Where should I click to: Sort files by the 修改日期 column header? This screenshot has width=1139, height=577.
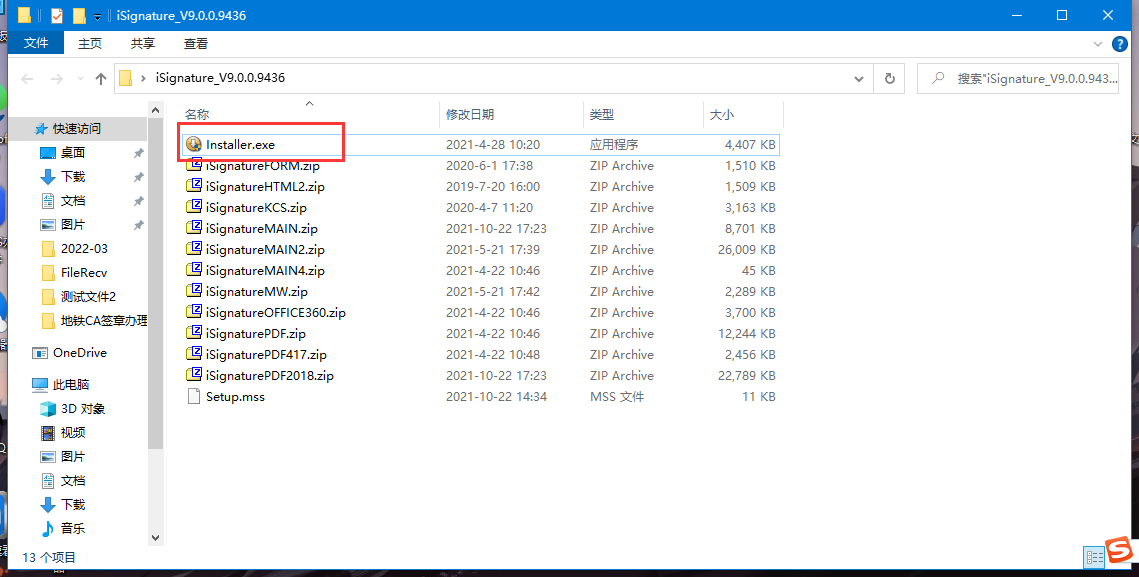(470, 115)
